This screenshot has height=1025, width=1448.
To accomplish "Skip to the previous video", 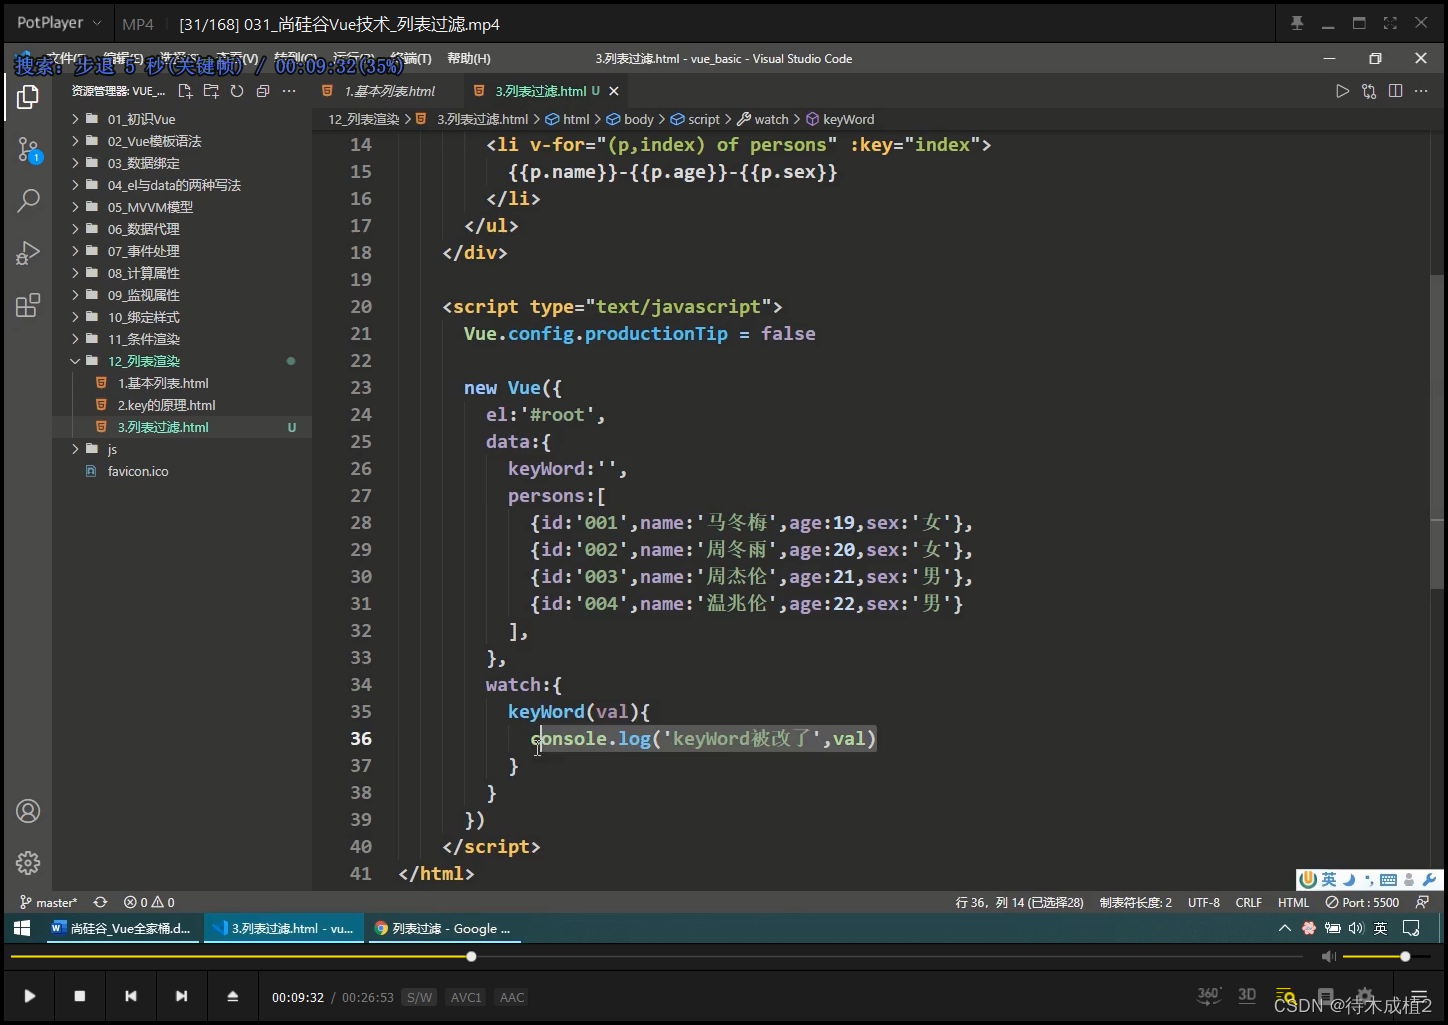I will point(130,996).
